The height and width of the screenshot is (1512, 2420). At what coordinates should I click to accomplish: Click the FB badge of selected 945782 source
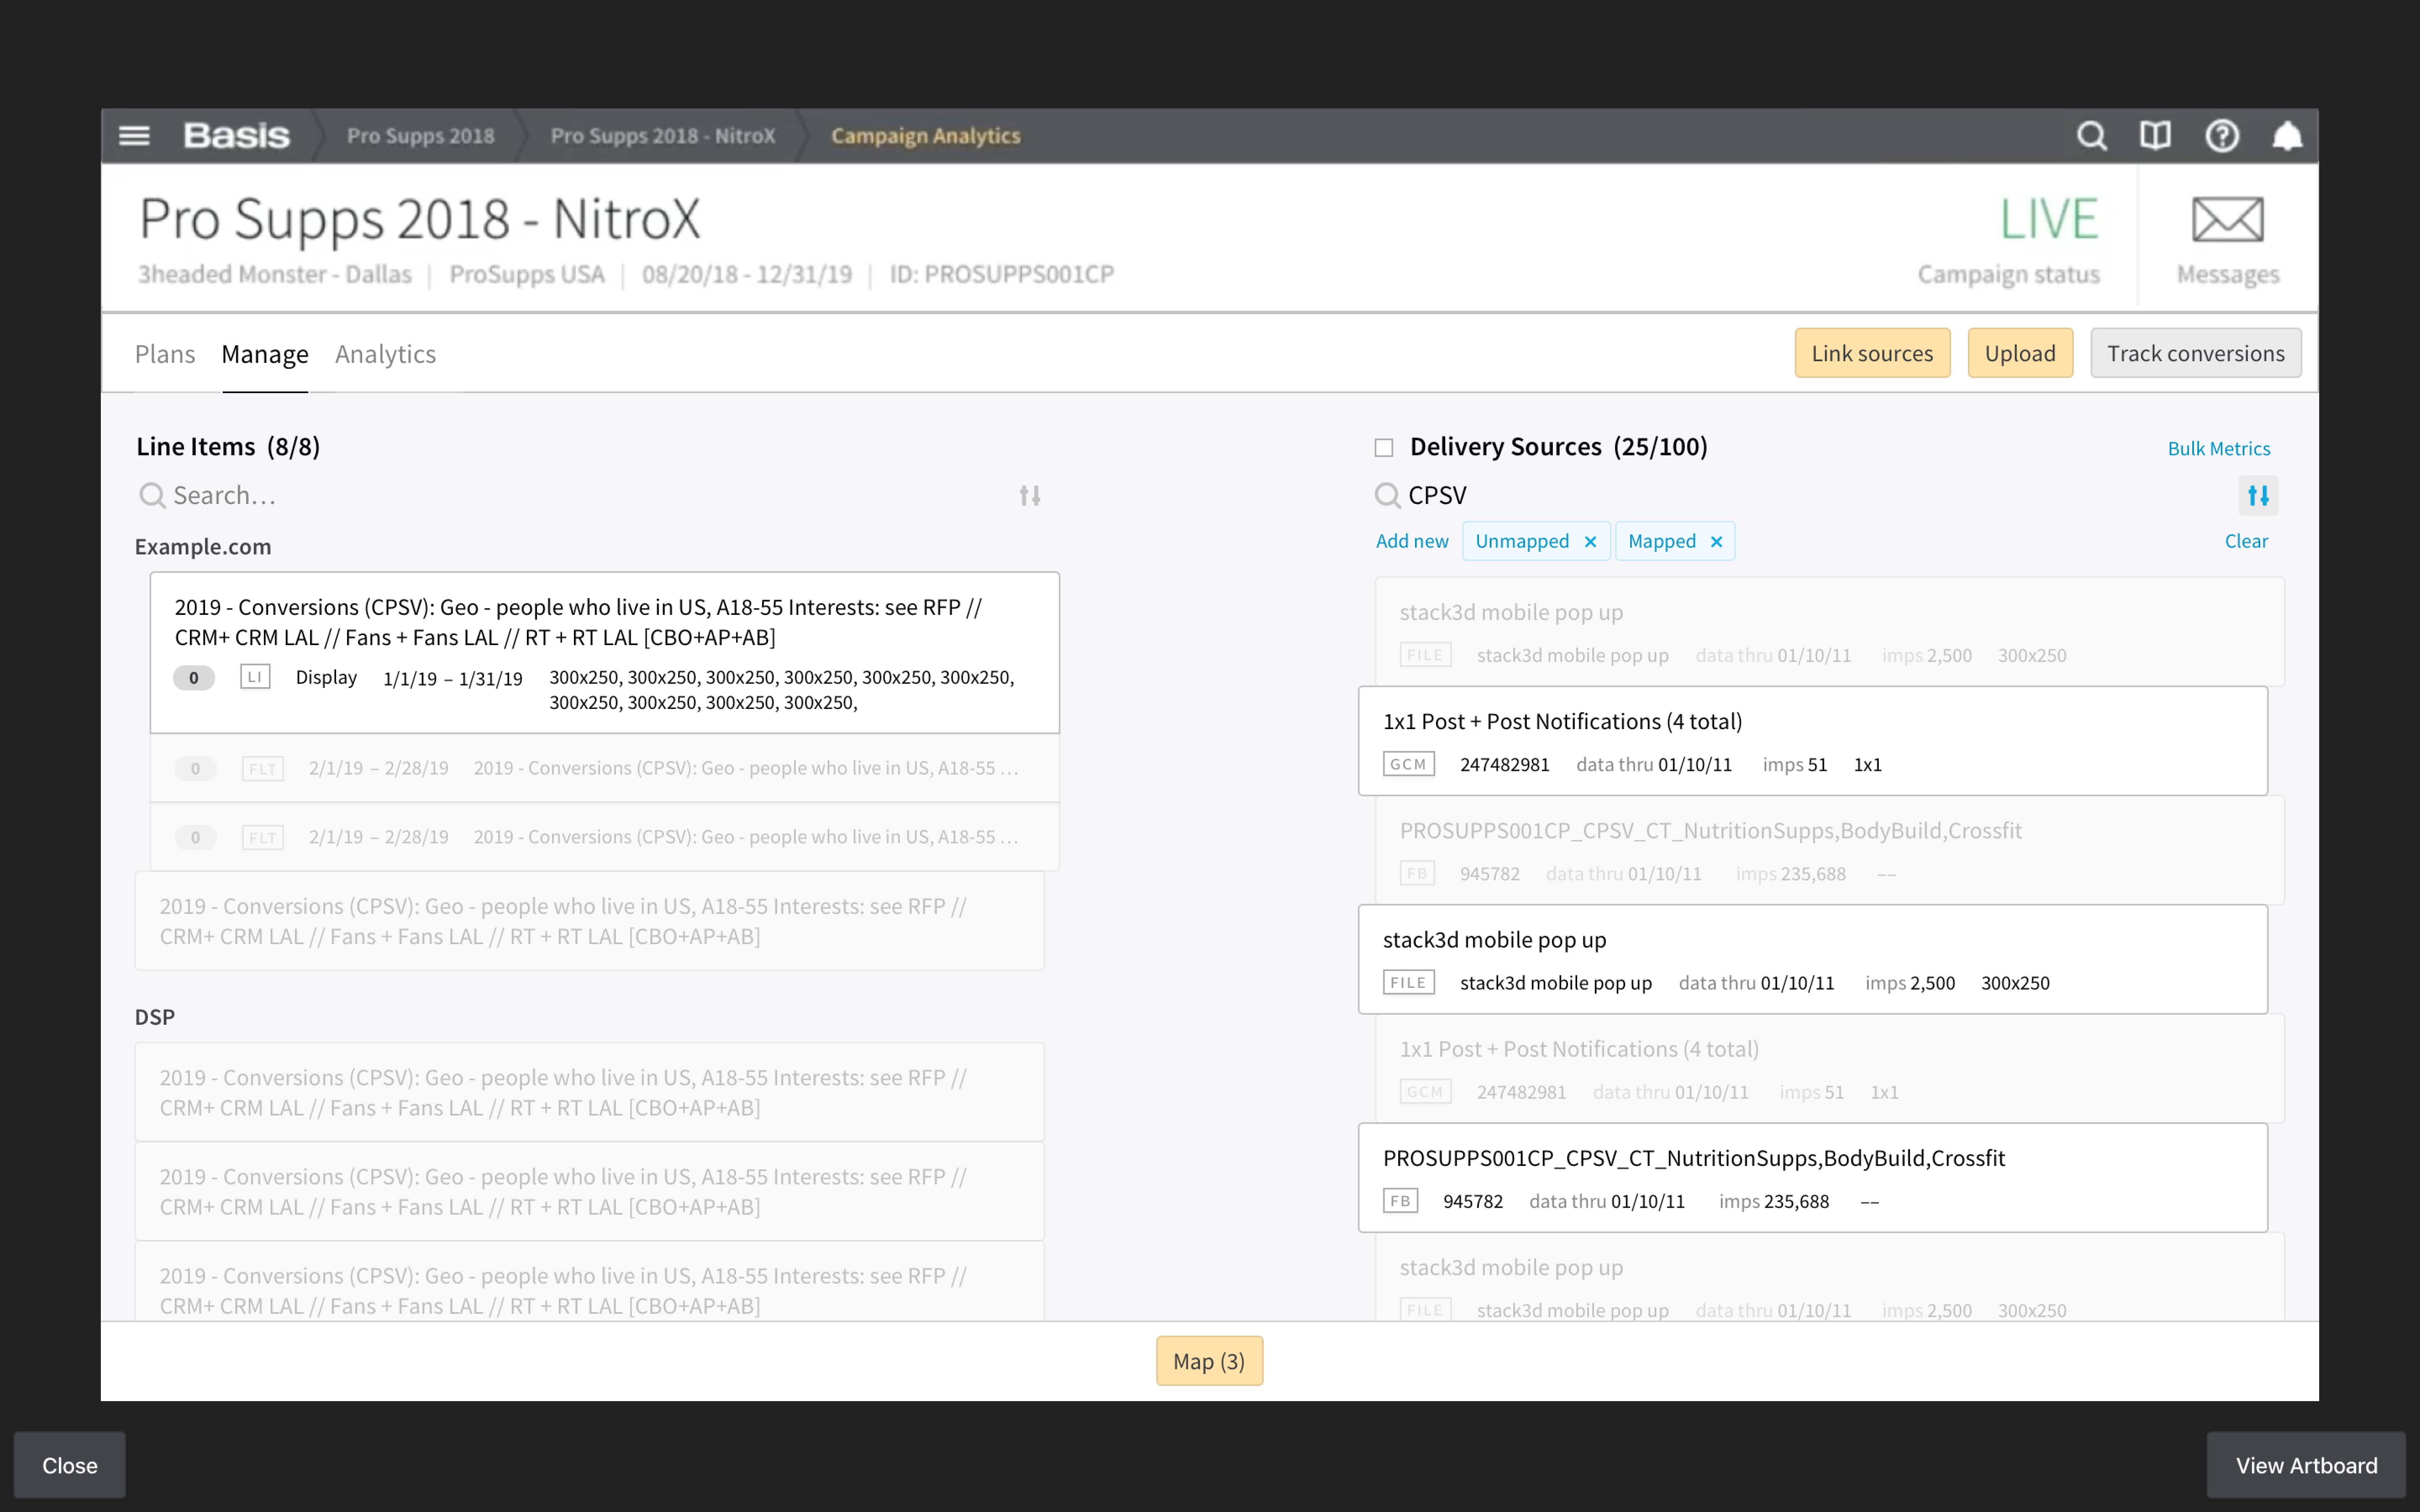pyautogui.click(x=1400, y=1201)
